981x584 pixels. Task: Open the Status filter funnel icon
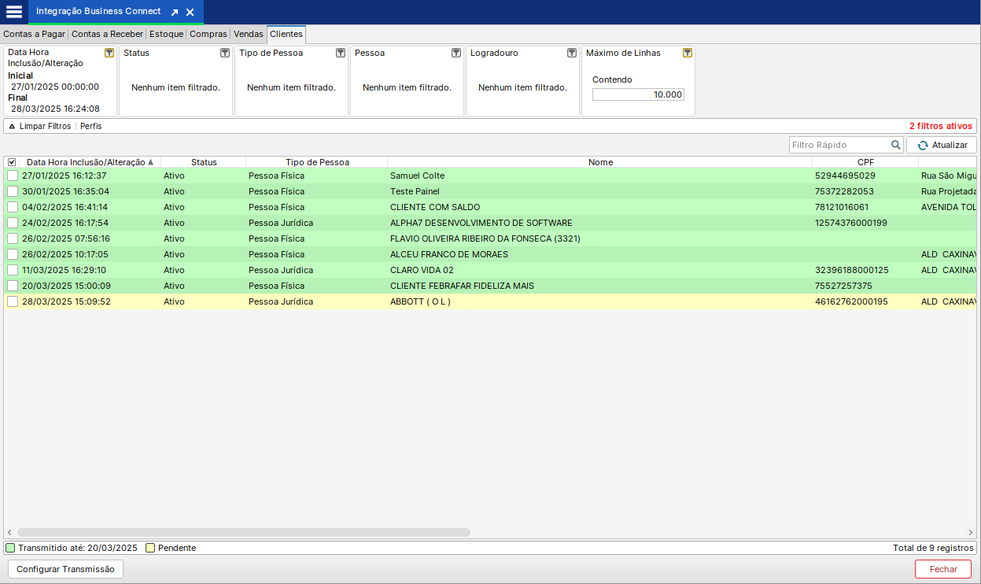tap(225, 53)
